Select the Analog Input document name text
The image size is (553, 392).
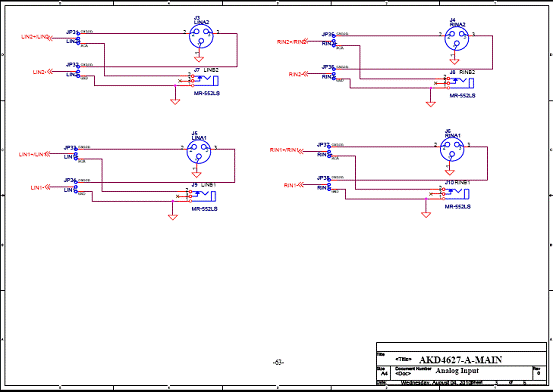click(x=457, y=371)
